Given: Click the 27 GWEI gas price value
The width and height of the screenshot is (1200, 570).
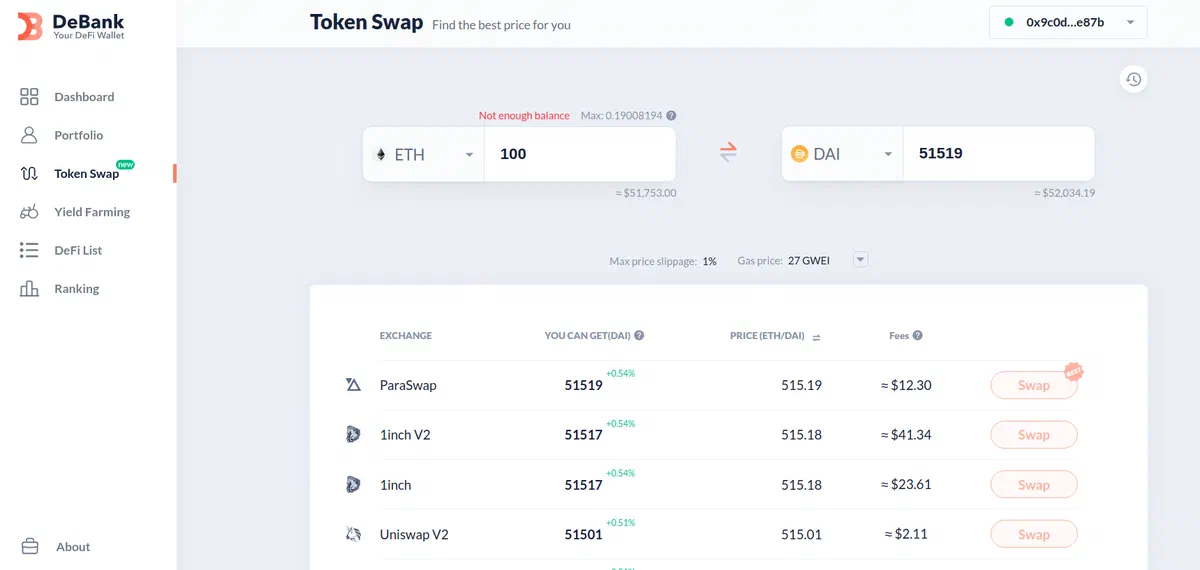Looking at the screenshot, I should pyautogui.click(x=808, y=261).
